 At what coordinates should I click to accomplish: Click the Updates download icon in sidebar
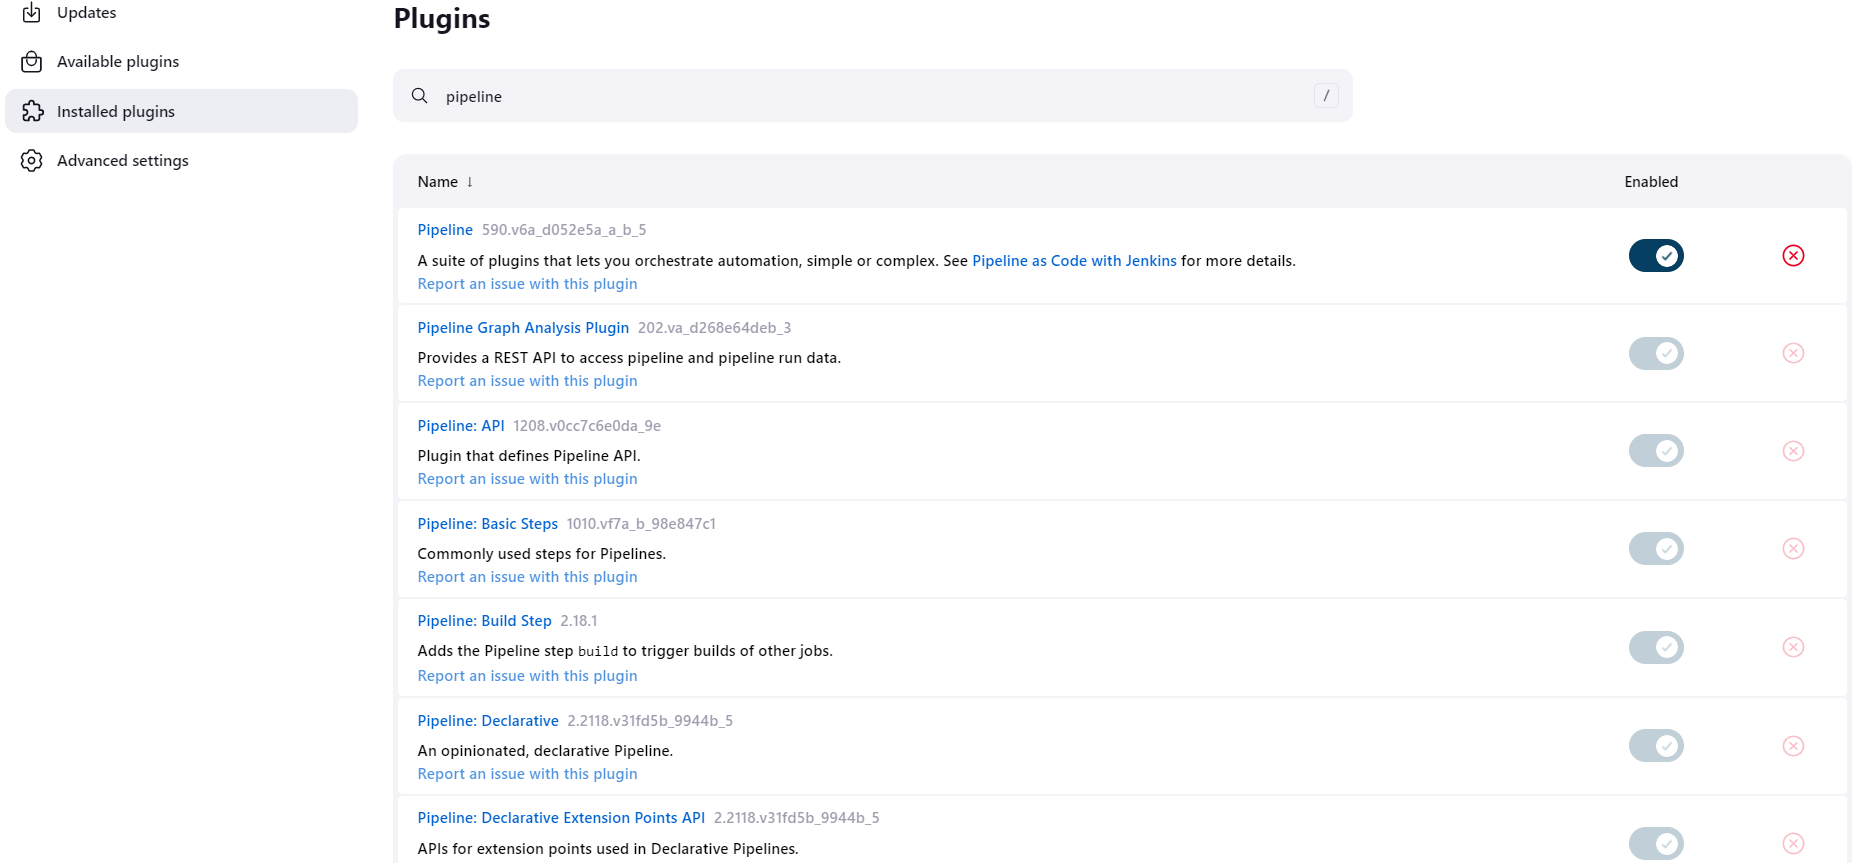(x=32, y=12)
